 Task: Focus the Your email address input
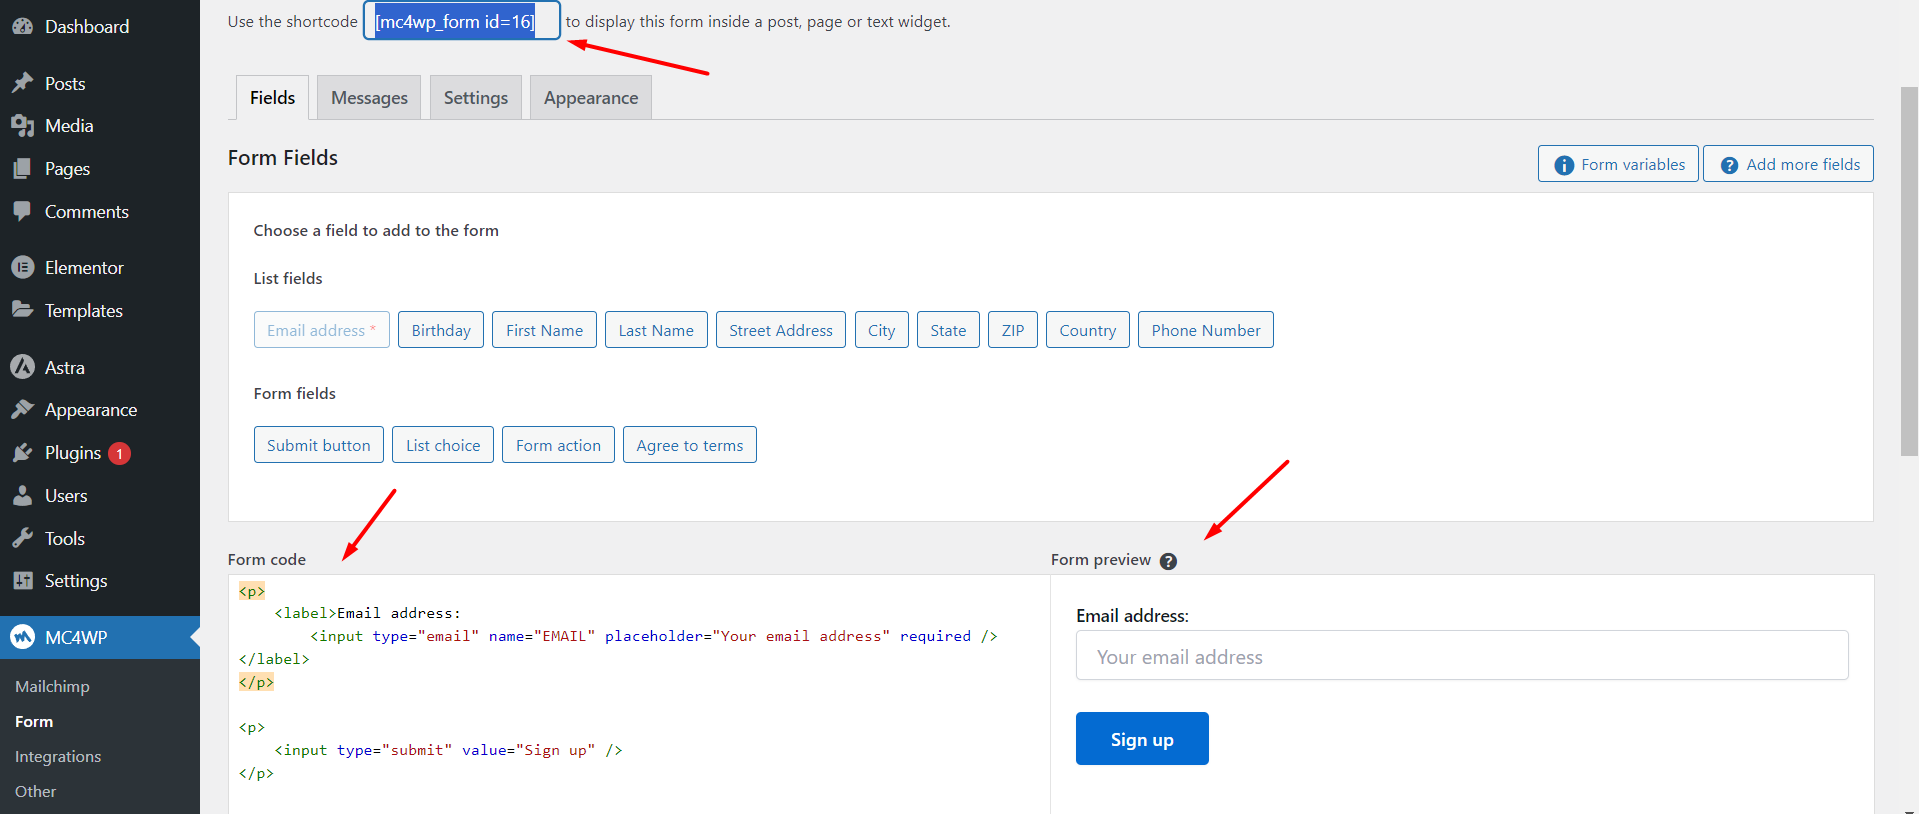(1461, 656)
